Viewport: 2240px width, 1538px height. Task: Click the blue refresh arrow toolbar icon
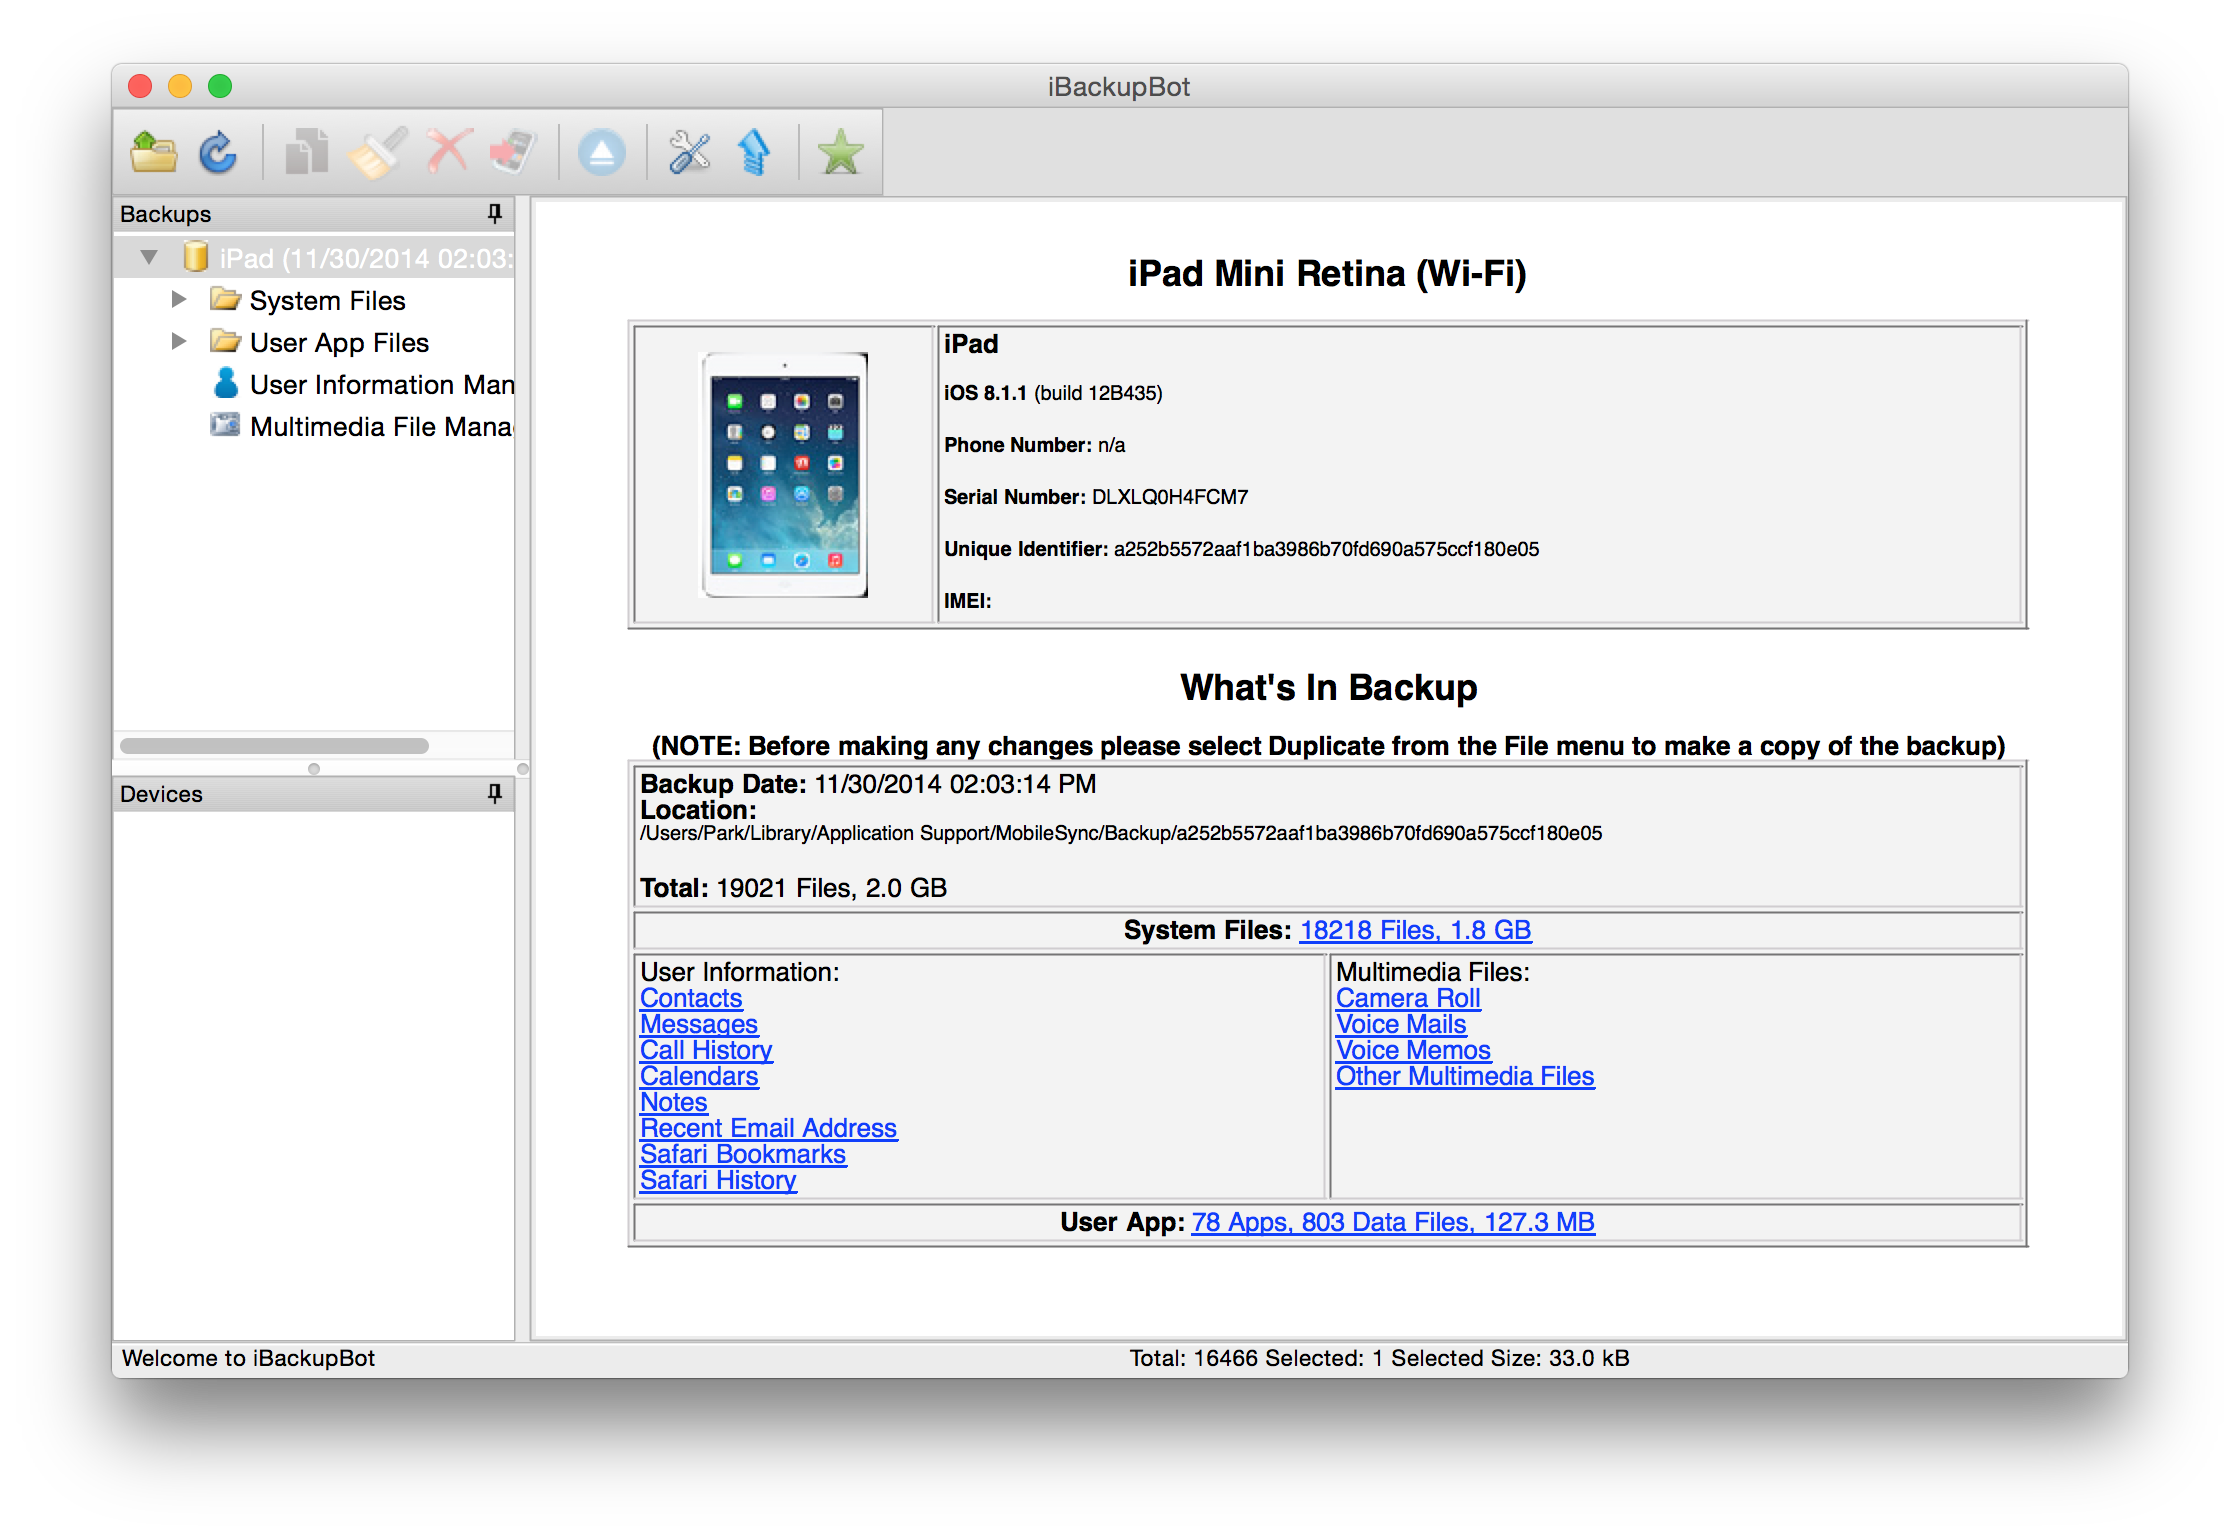click(x=218, y=153)
